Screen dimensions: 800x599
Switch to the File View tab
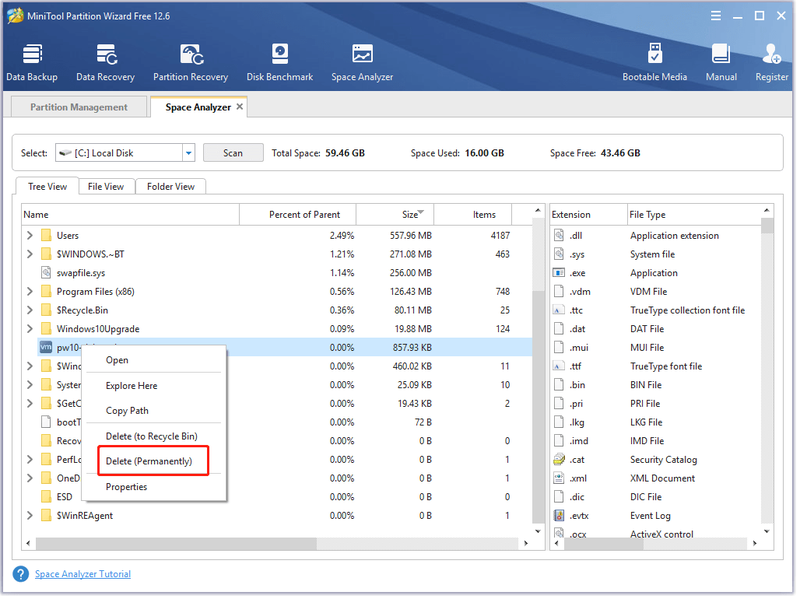point(106,187)
